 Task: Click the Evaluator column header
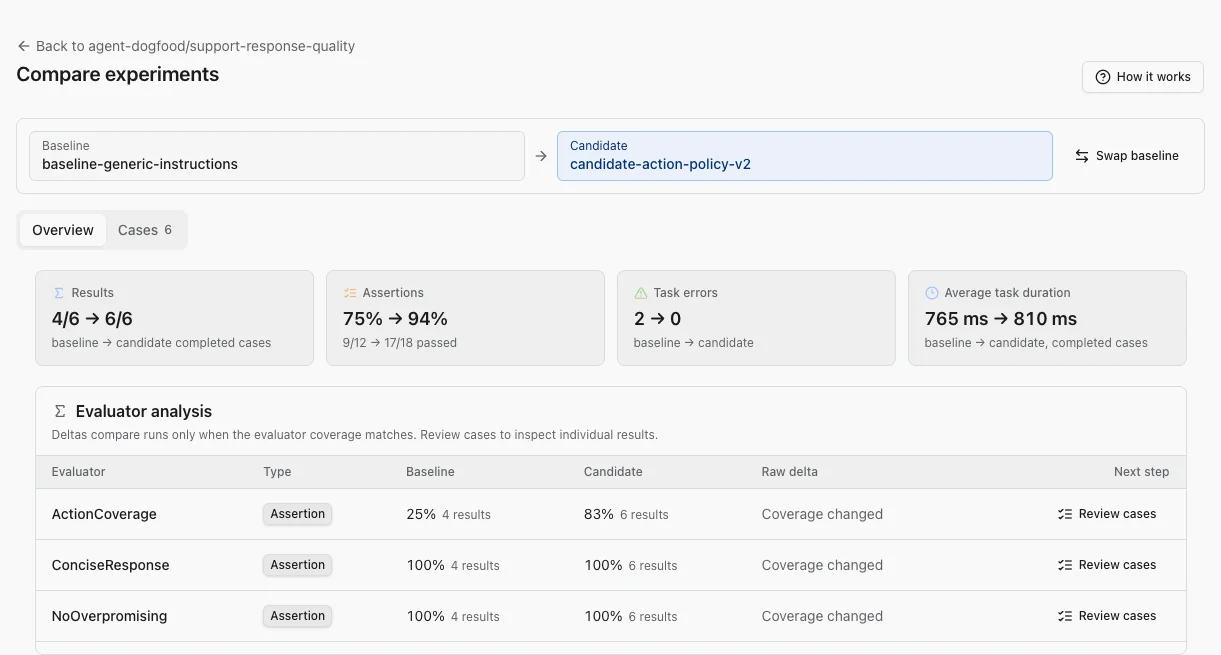(78, 472)
